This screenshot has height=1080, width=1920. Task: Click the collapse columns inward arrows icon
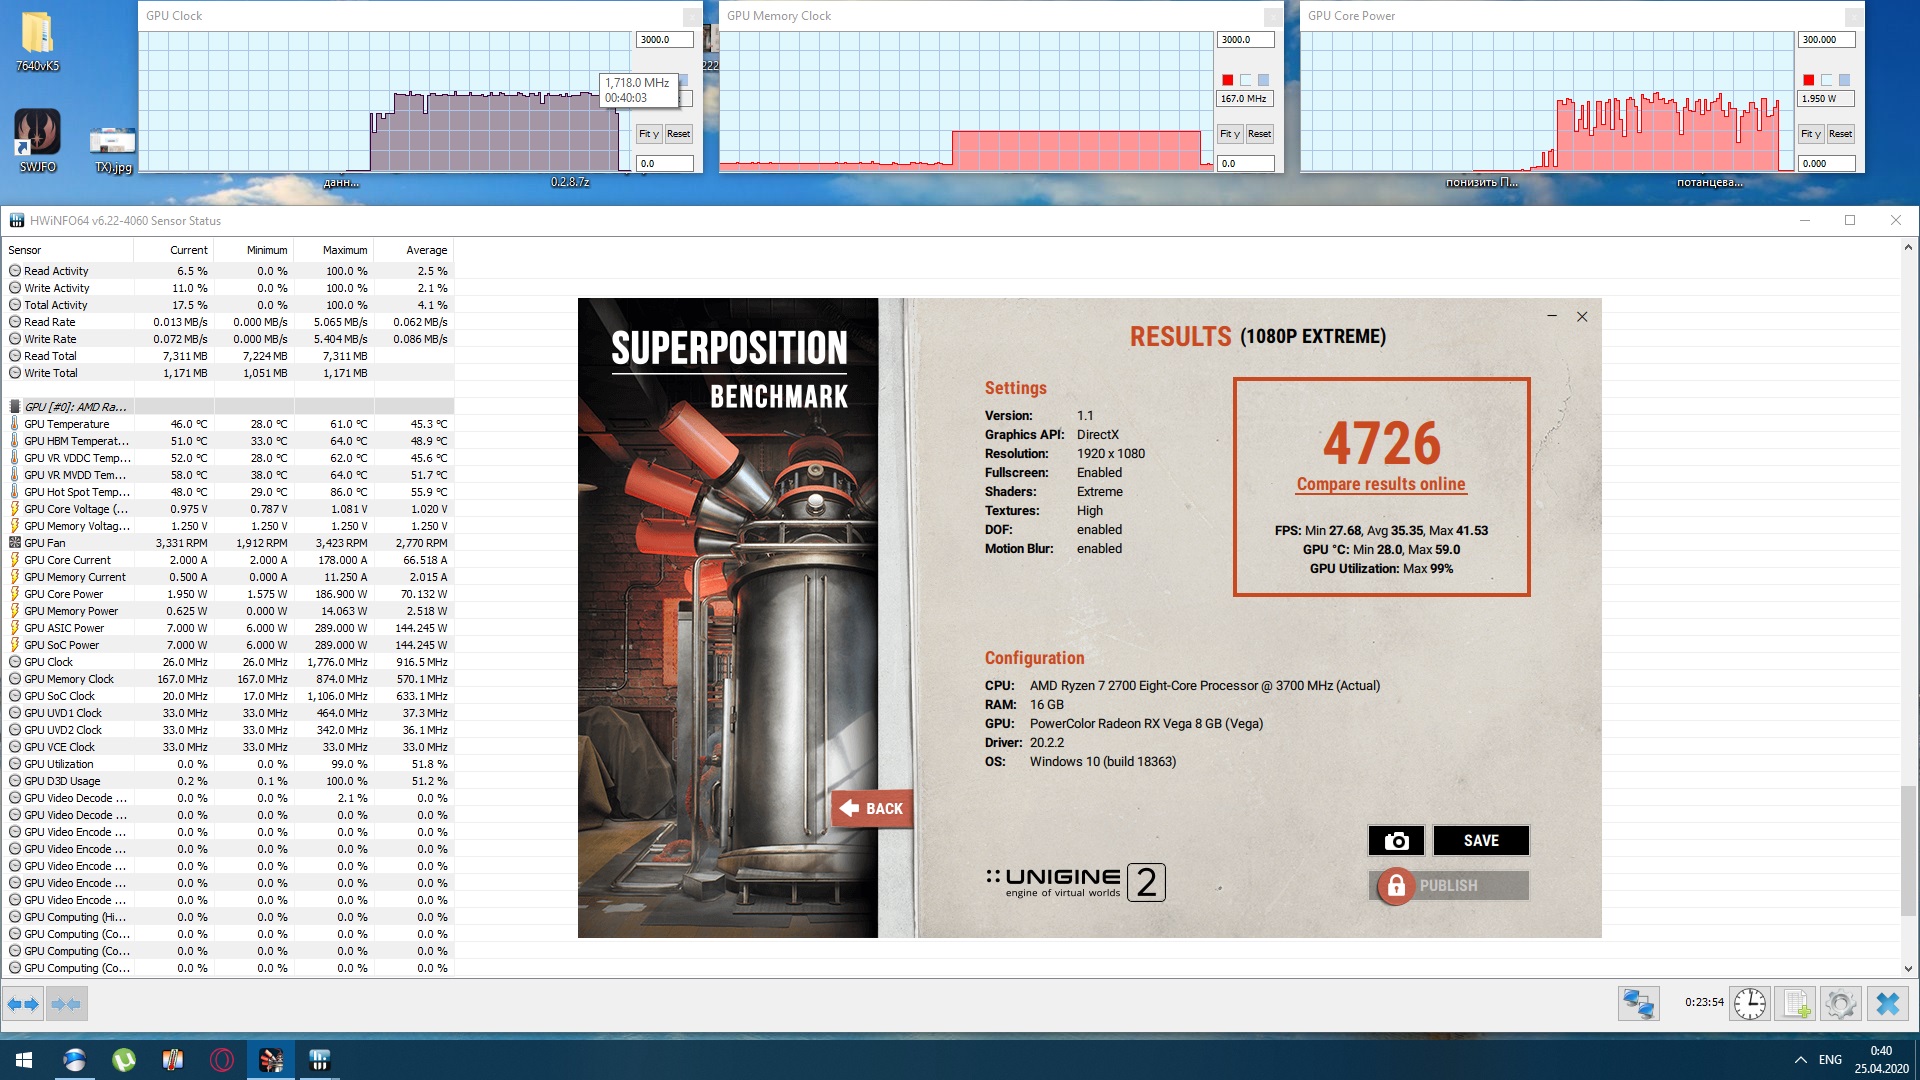click(x=65, y=1004)
